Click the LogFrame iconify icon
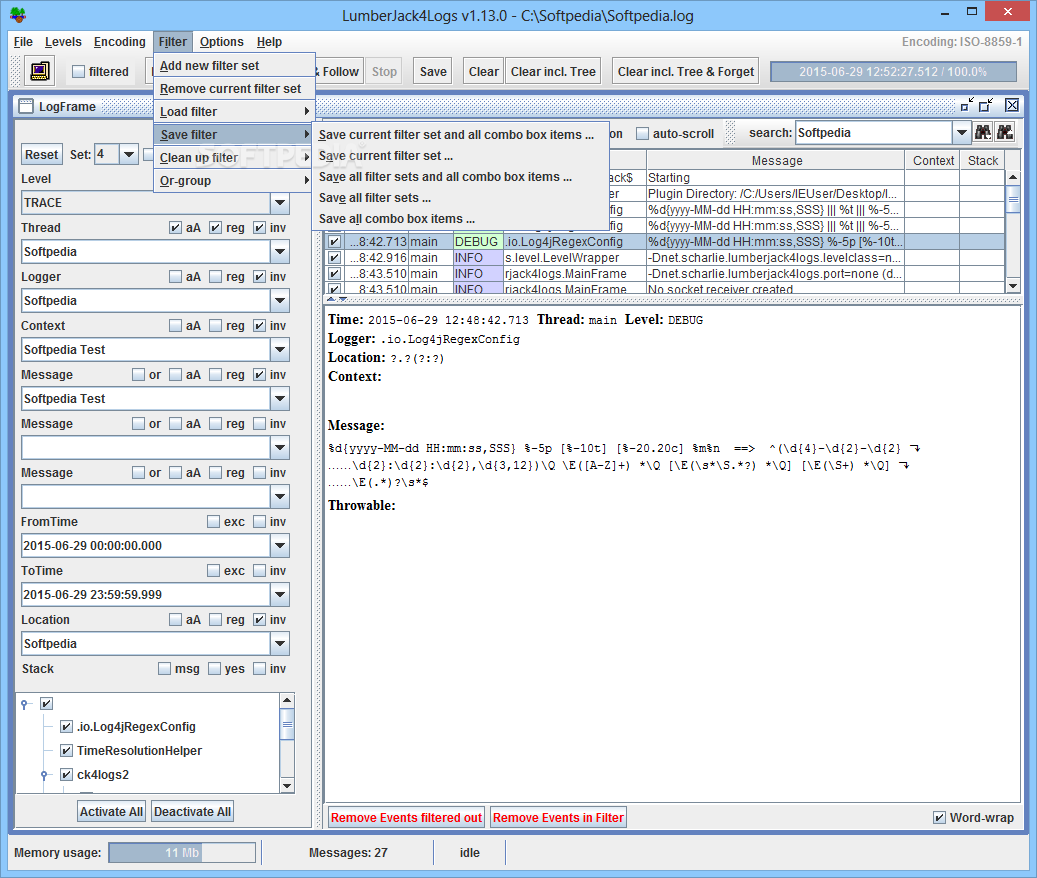Viewport: 1037px width, 878px height. coord(967,105)
